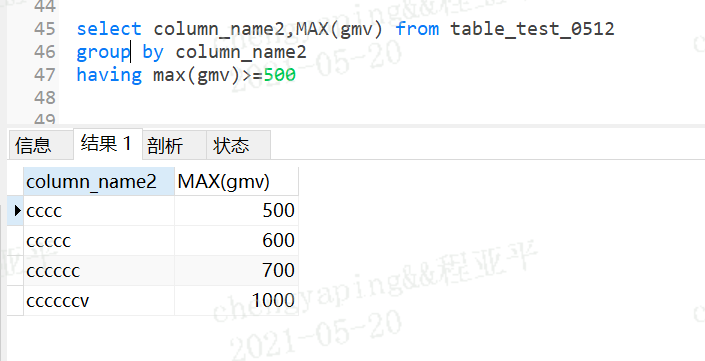The image size is (705, 361).
Task: Open the 状态 tab
Action: (x=238, y=145)
